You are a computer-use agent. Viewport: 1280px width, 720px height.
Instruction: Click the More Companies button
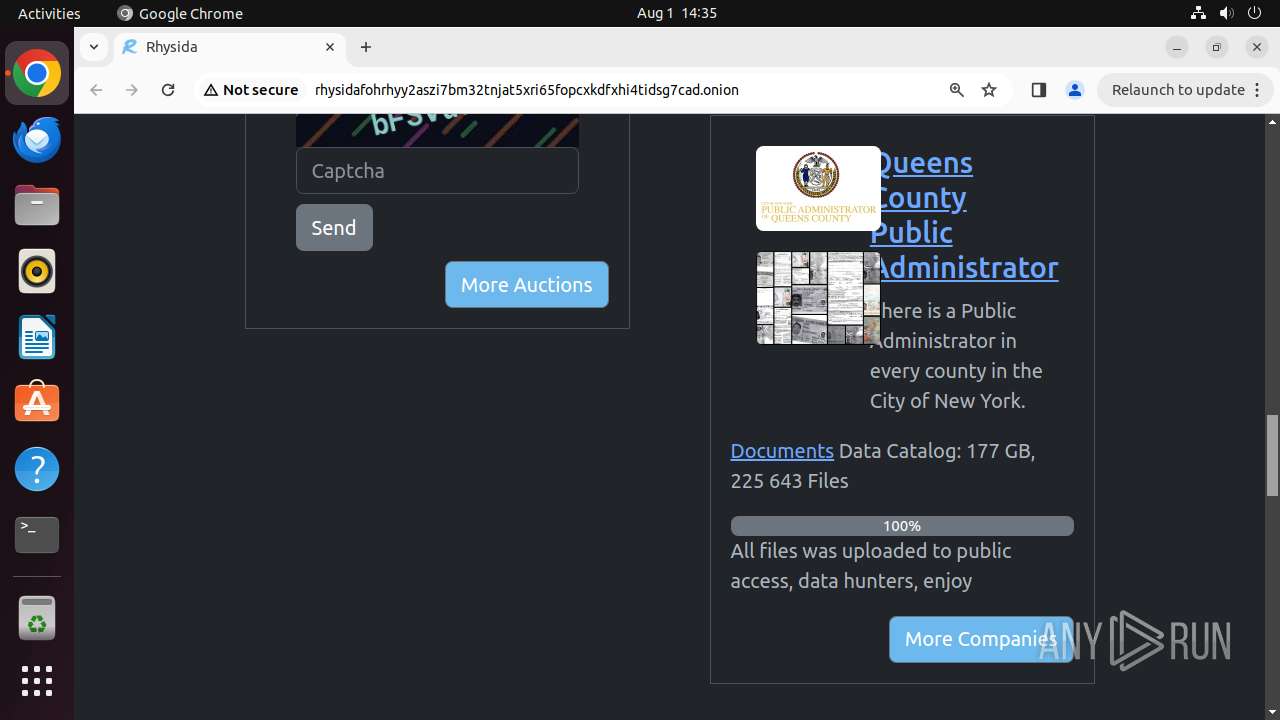click(981, 639)
